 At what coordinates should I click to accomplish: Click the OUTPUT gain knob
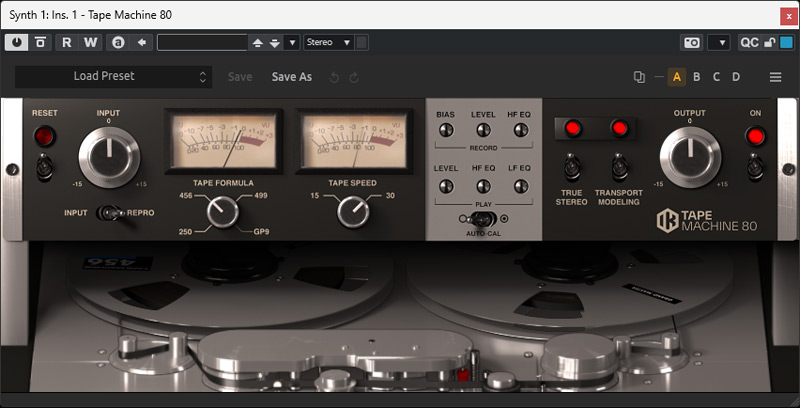coord(690,157)
